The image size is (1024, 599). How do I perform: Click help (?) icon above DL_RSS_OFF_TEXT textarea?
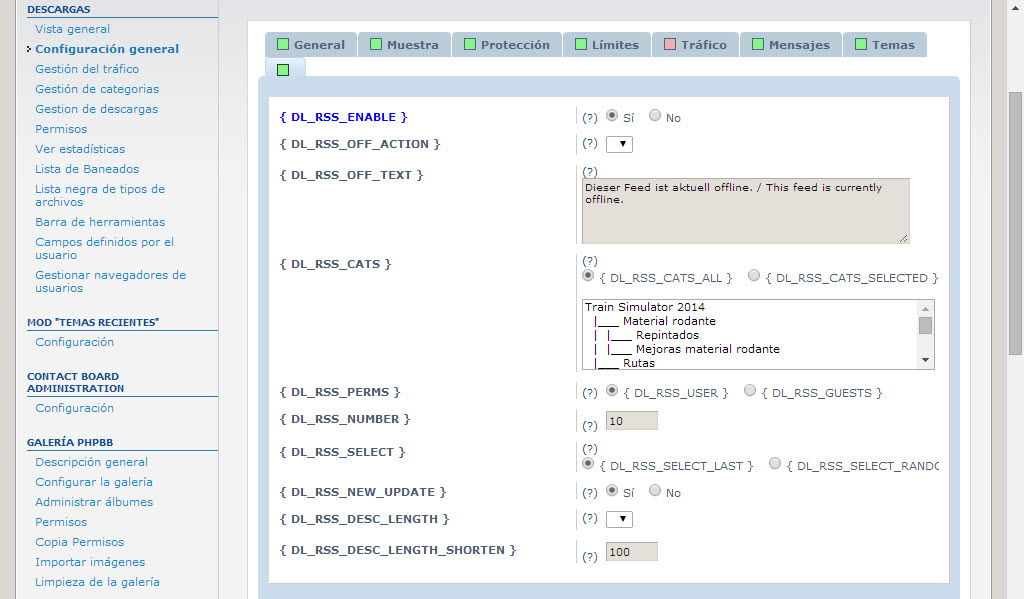(x=589, y=172)
